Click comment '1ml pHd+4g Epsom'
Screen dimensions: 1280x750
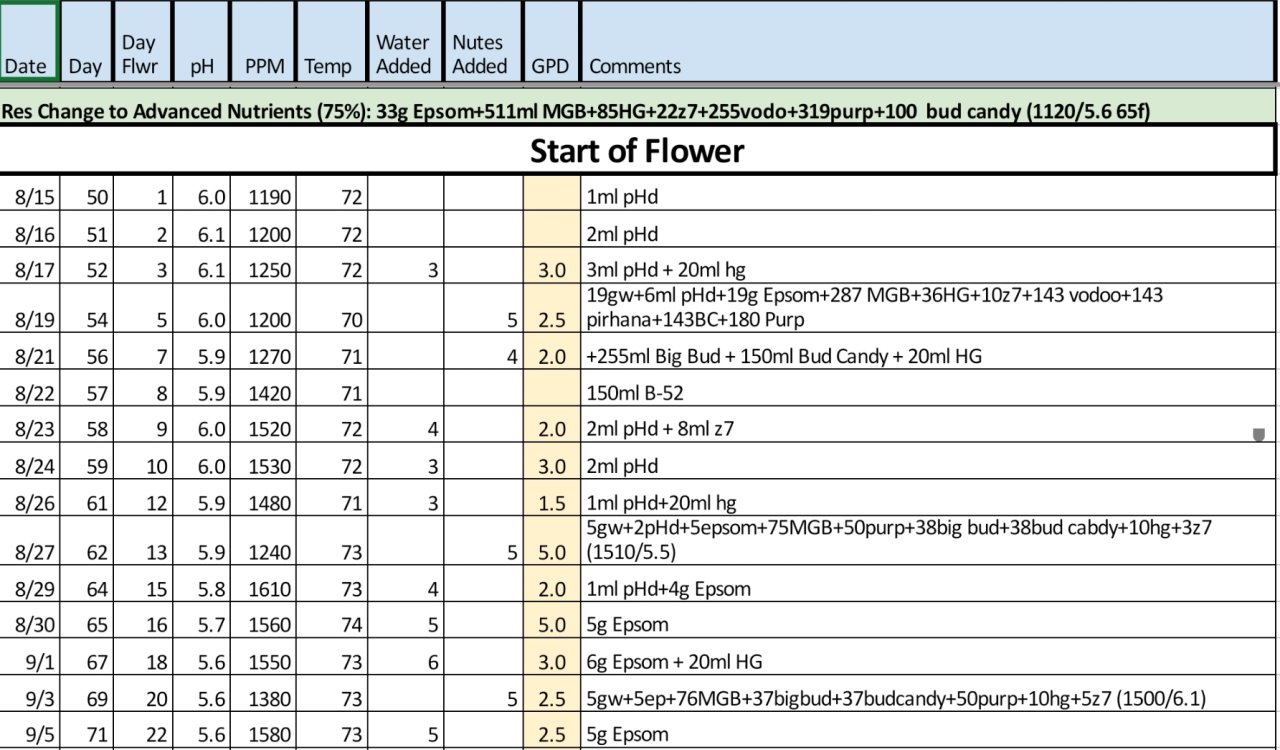[x=669, y=589]
